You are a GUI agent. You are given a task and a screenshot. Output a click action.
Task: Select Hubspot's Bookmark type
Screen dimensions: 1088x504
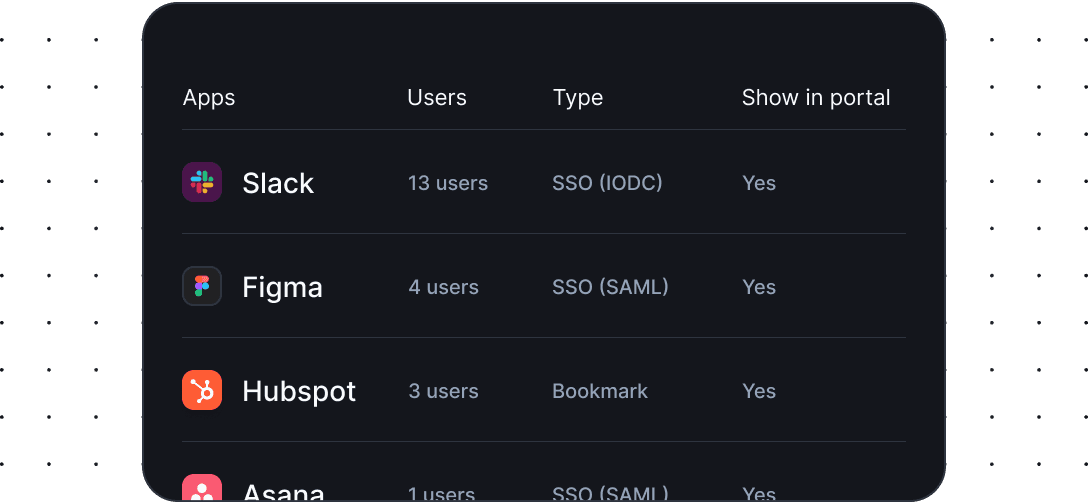pyautogui.click(x=600, y=391)
